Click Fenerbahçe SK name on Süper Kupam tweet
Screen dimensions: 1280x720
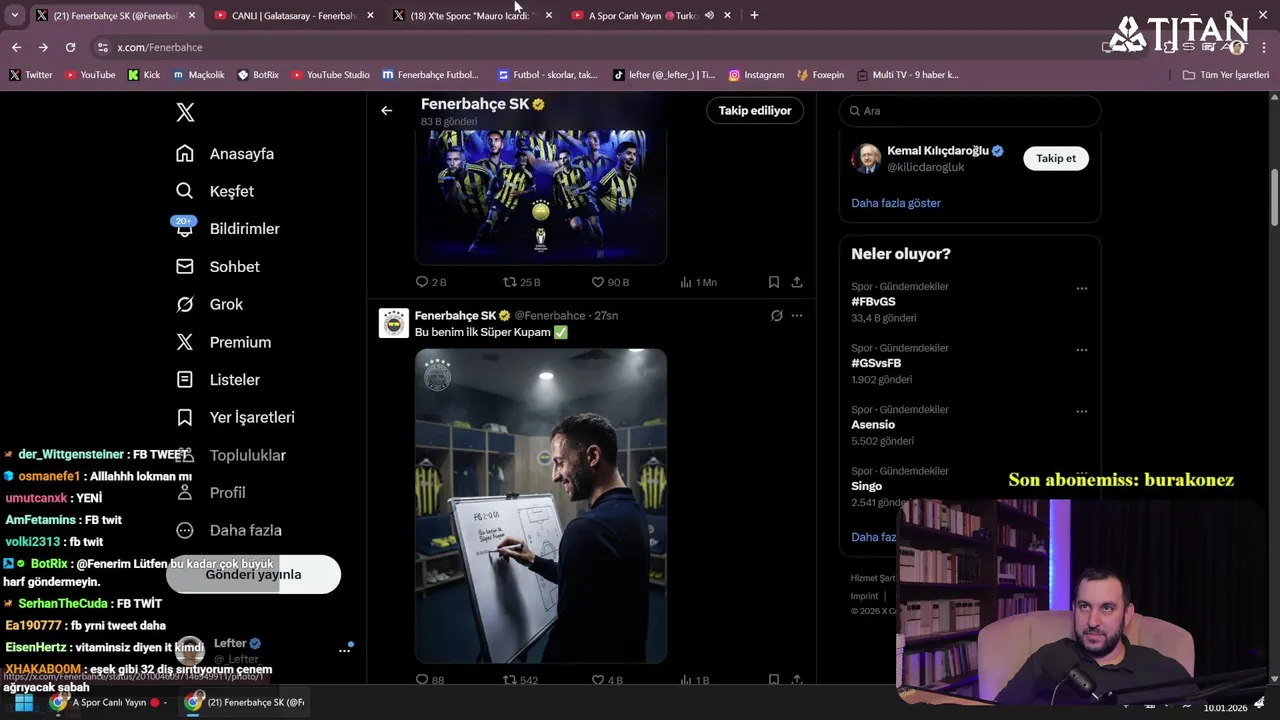[x=455, y=315]
